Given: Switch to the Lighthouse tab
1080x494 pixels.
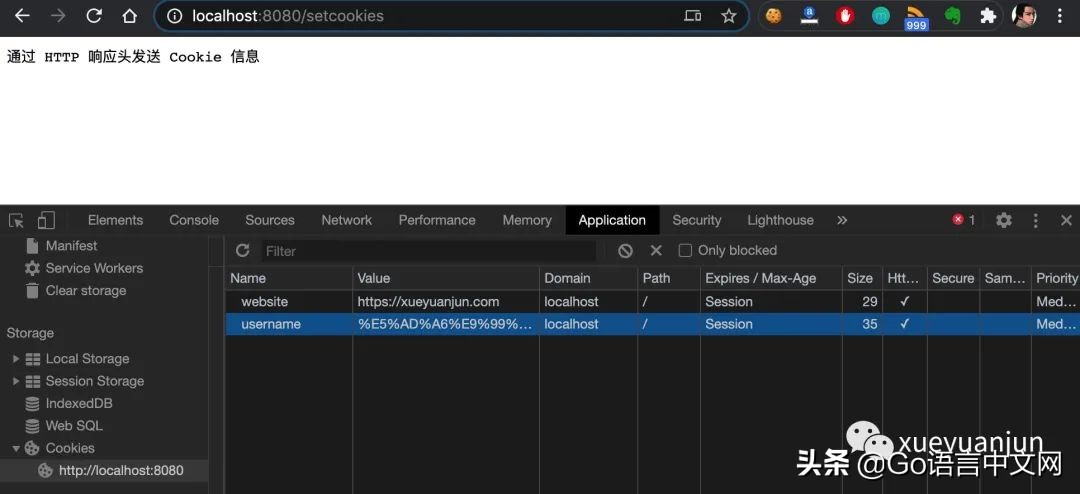Looking at the screenshot, I should tap(780, 220).
